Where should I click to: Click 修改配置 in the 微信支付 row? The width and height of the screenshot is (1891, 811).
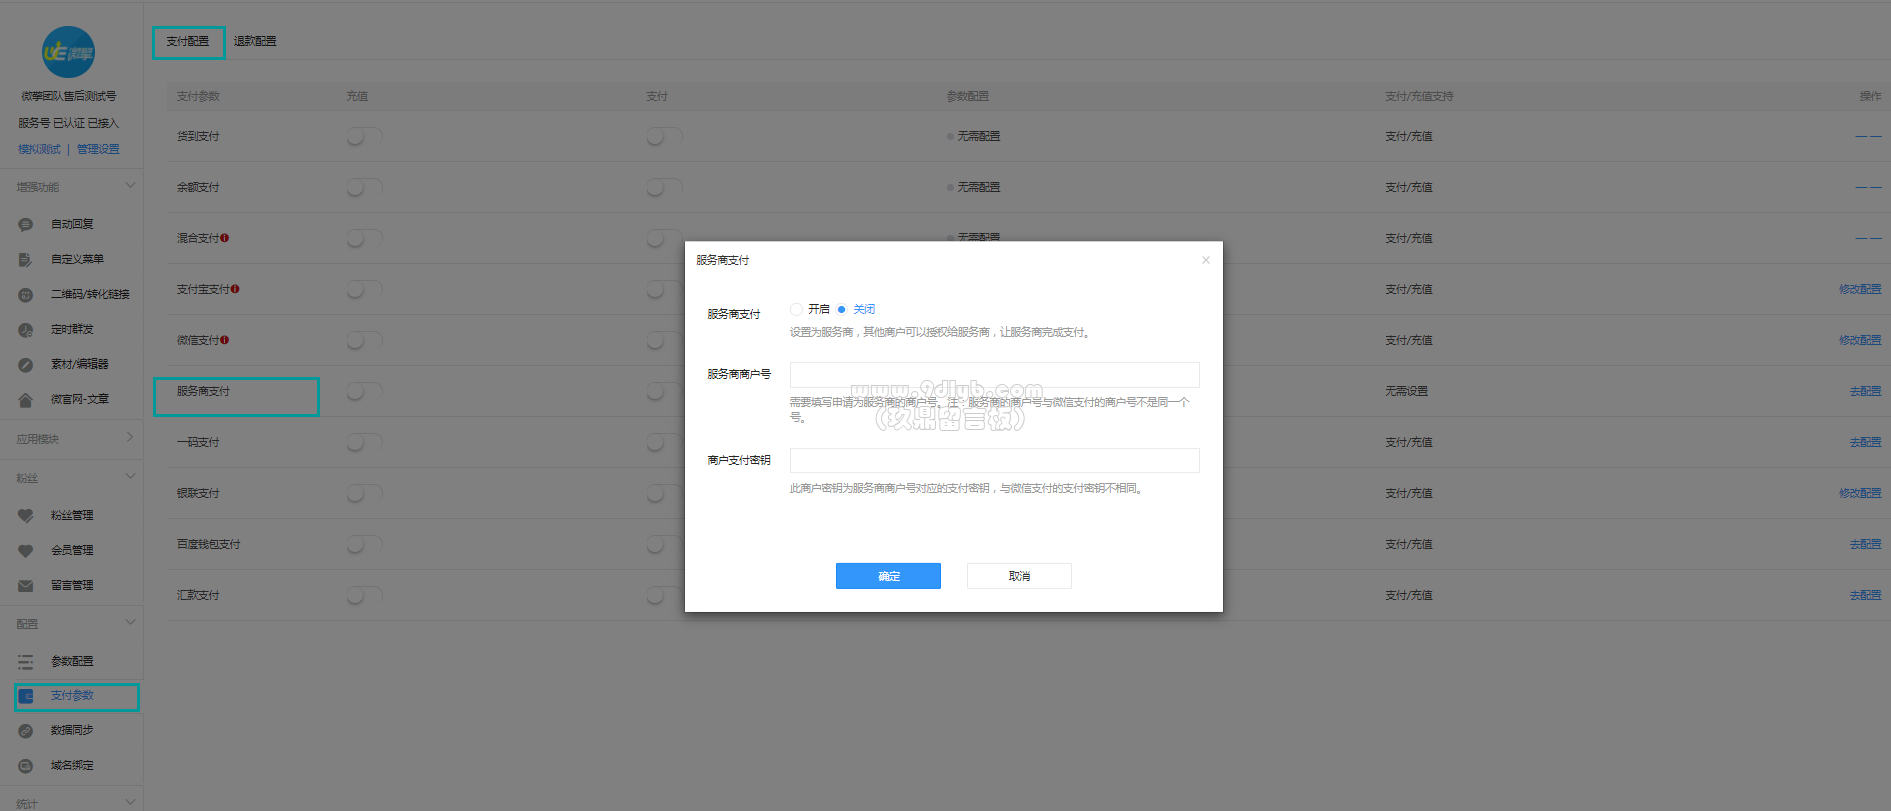pos(1860,340)
